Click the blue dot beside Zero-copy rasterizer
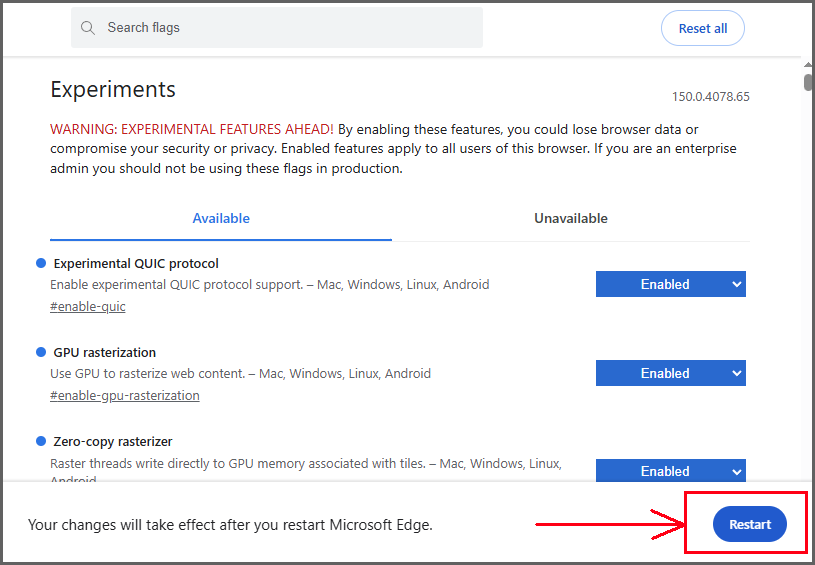This screenshot has width=815, height=565. click(41, 441)
